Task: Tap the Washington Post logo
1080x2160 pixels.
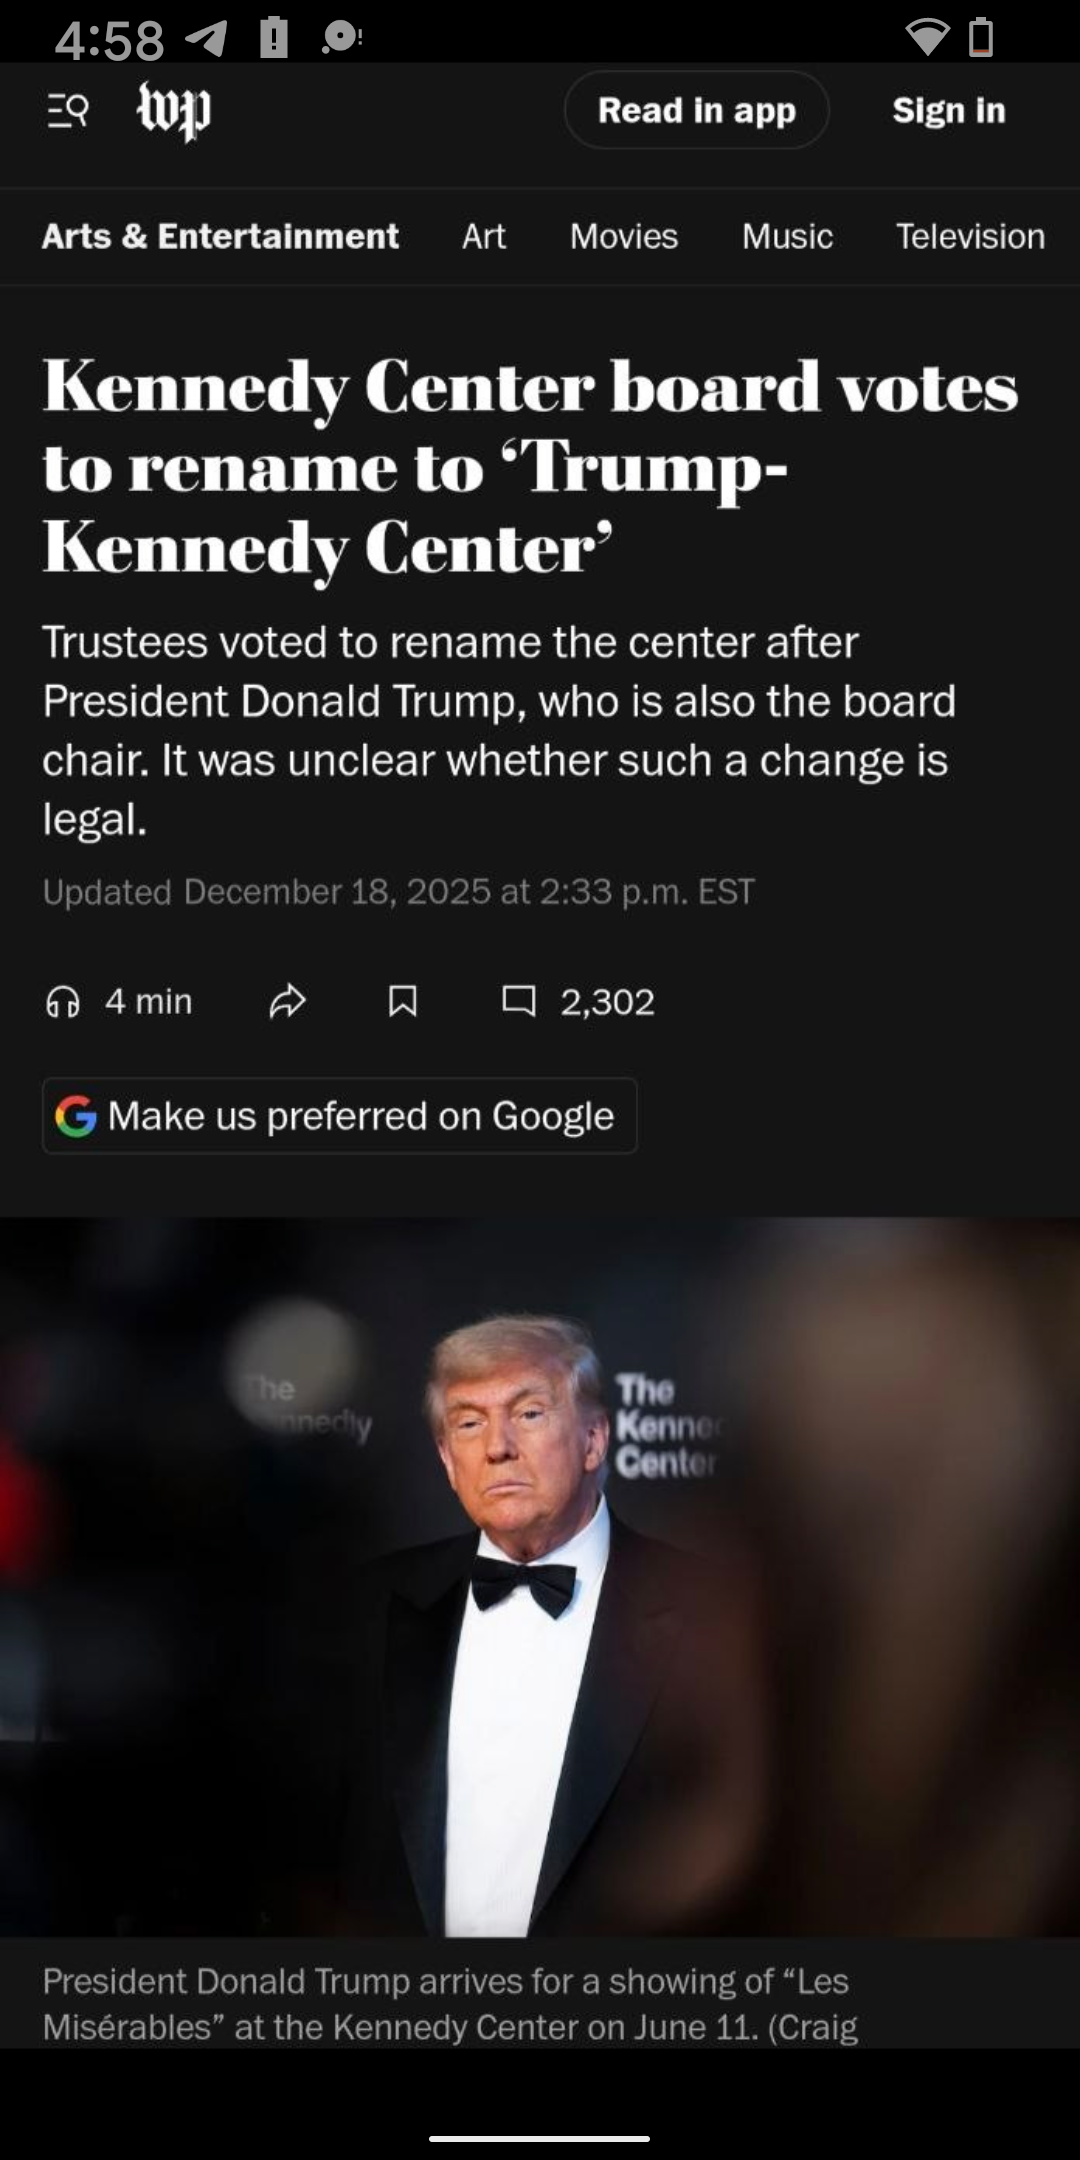Action: coord(174,110)
